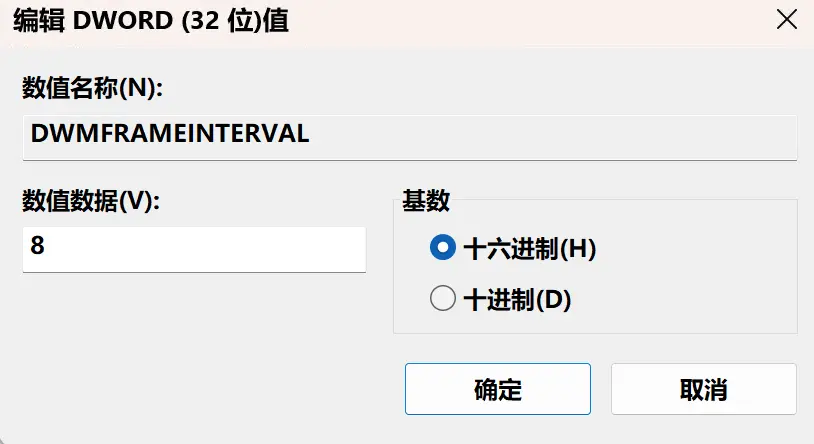Viewport: 814px width, 444px height.
Task: Focus the 数值数据 value data field
Action: click(x=194, y=249)
